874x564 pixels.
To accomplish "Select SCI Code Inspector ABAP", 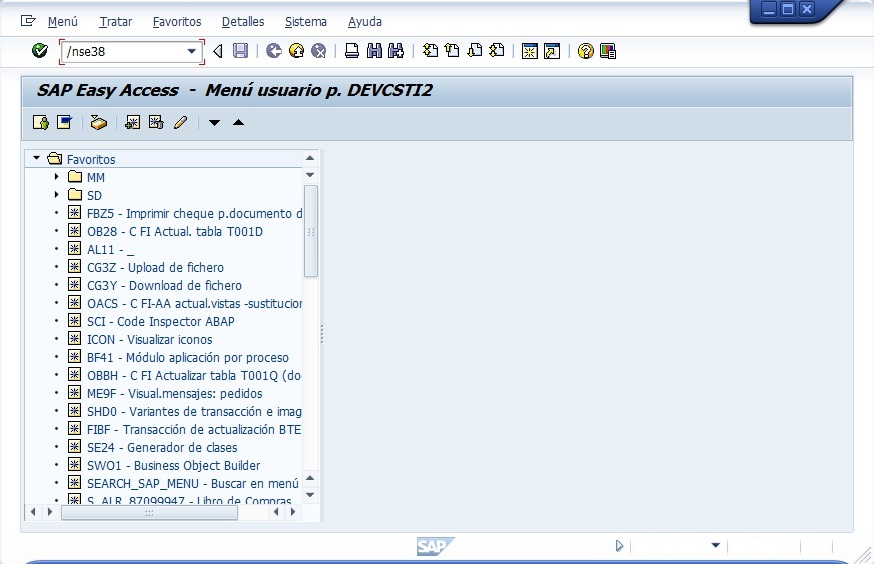I will (161, 322).
